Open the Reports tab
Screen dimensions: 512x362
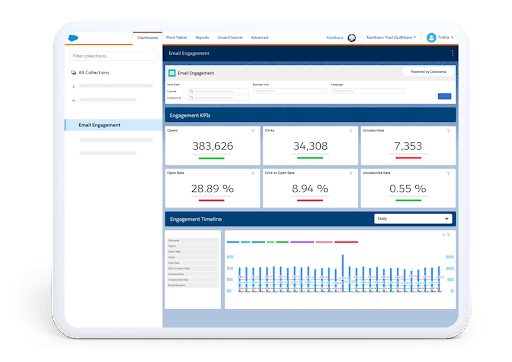[202, 38]
